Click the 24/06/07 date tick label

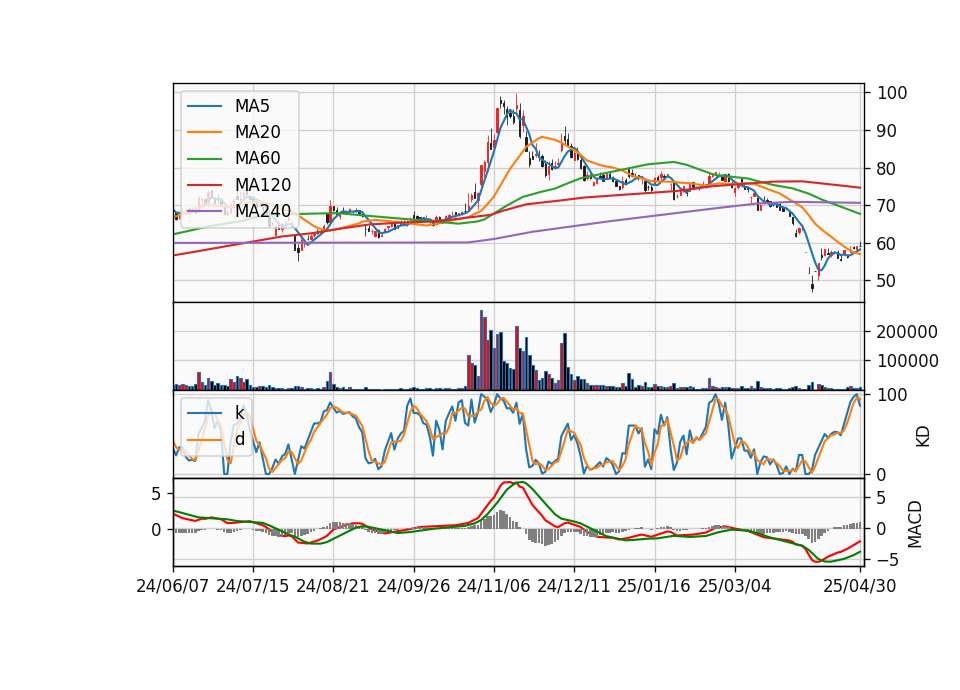click(x=173, y=586)
